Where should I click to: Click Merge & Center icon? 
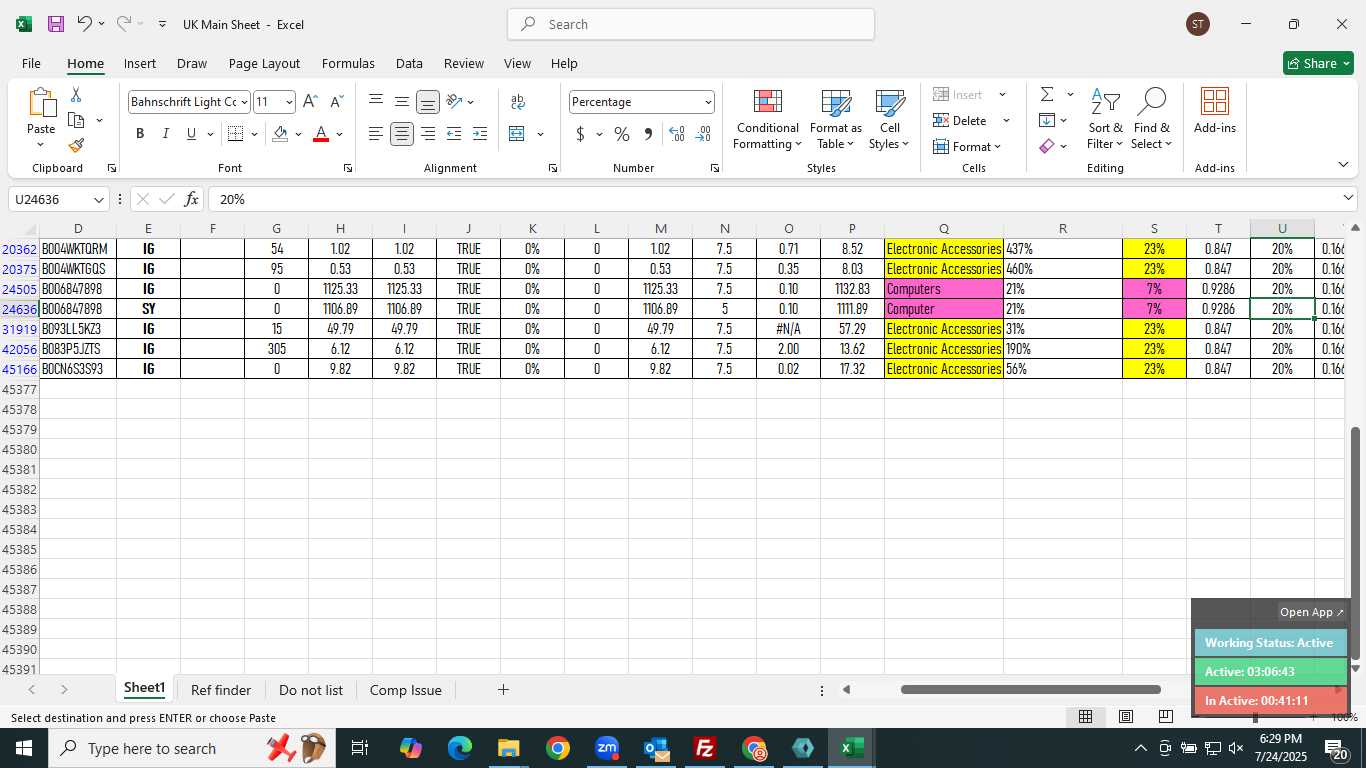(x=517, y=134)
